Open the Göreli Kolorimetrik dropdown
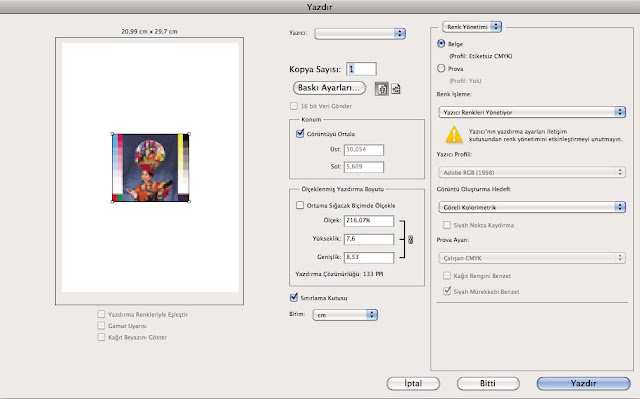 point(532,207)
